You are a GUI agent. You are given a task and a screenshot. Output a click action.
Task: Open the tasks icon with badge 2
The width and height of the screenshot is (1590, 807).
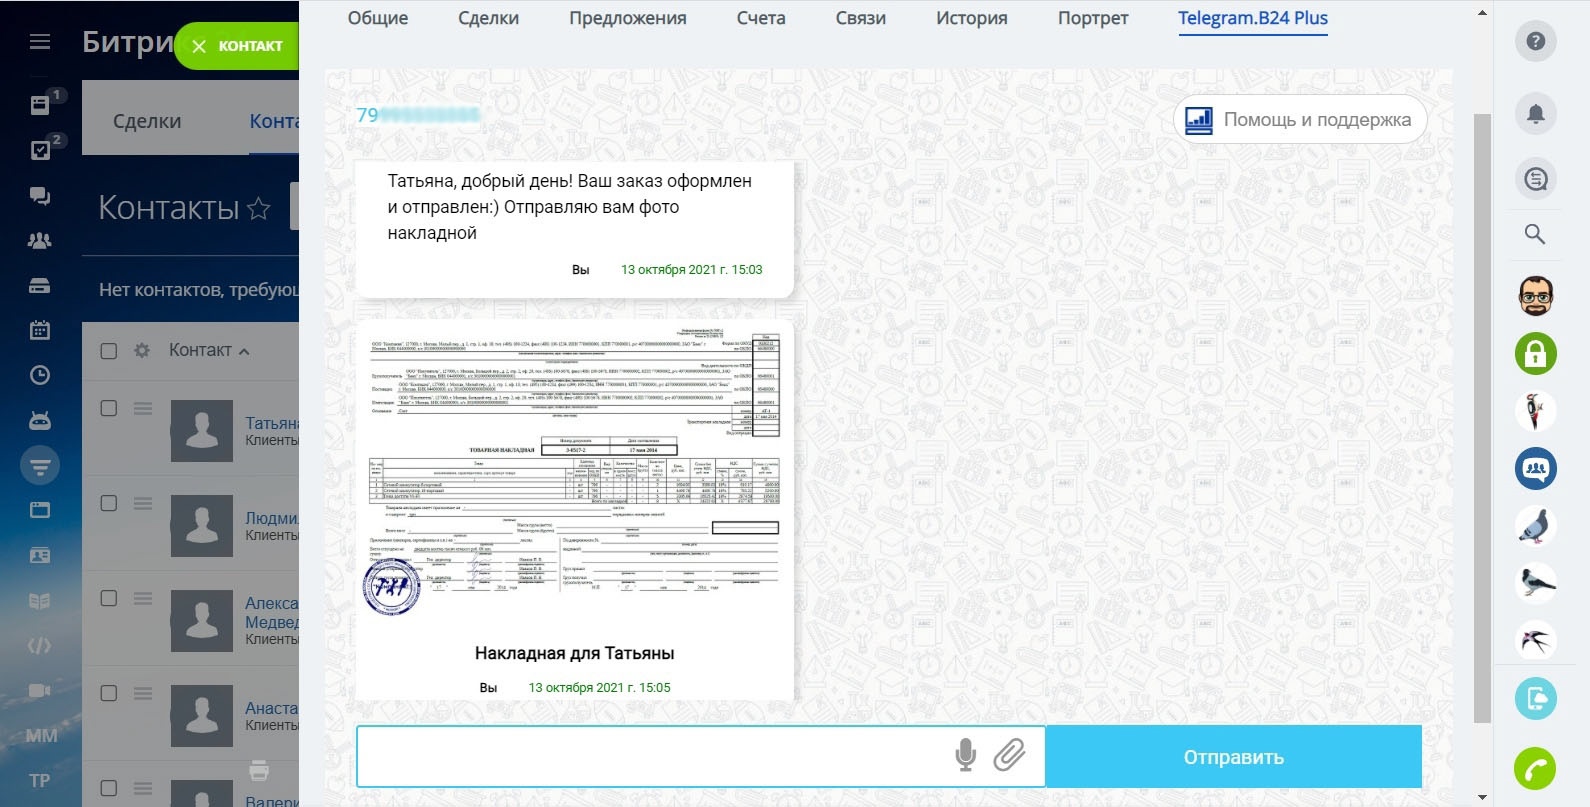coord(40,150)
